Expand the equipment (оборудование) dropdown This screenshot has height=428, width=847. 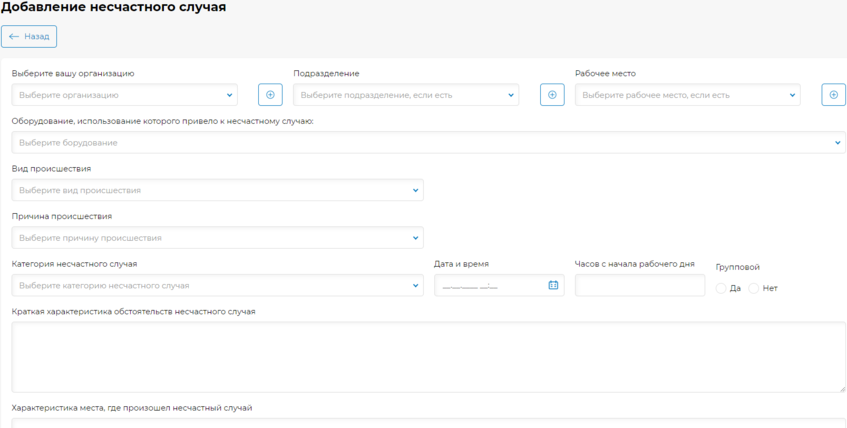pos(428,143)
